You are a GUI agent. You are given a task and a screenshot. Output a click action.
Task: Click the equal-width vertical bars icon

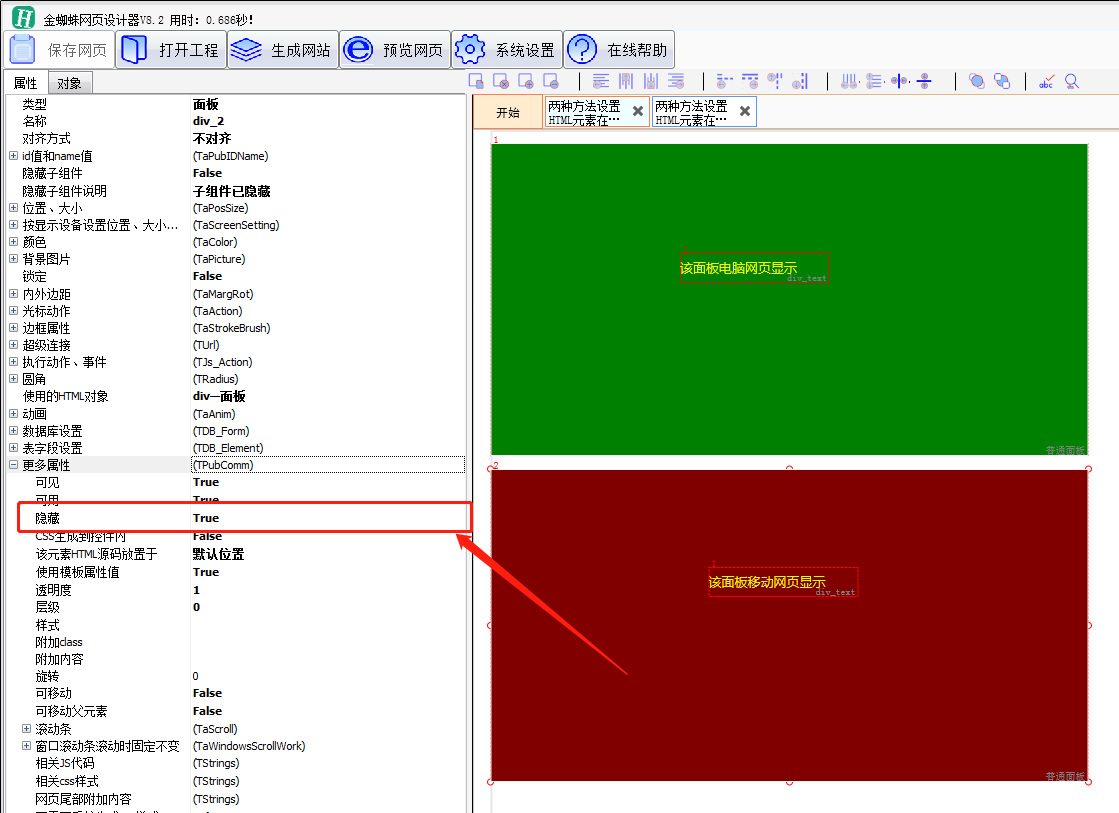pyautogui.click(x=849, y=81)
